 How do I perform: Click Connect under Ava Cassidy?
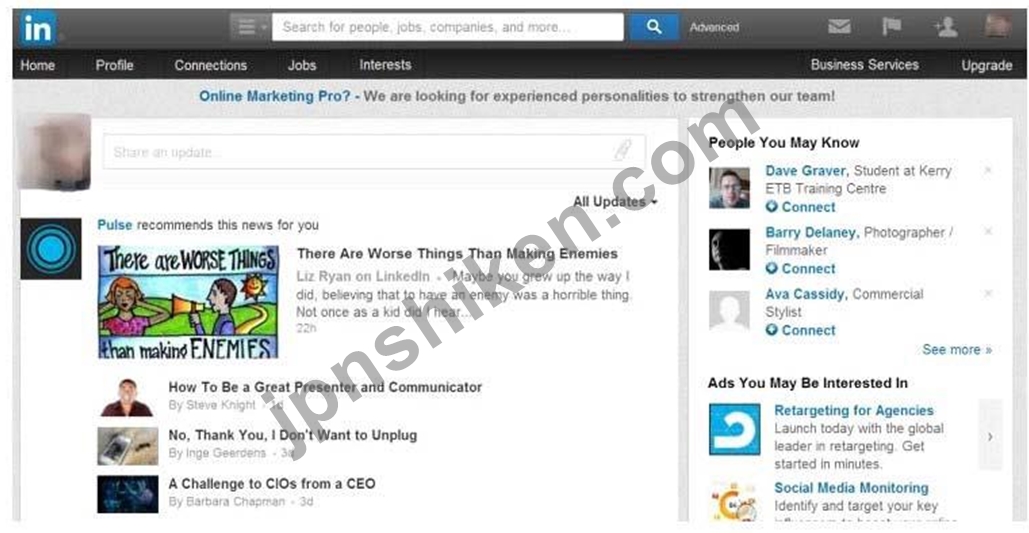[801, 330]
